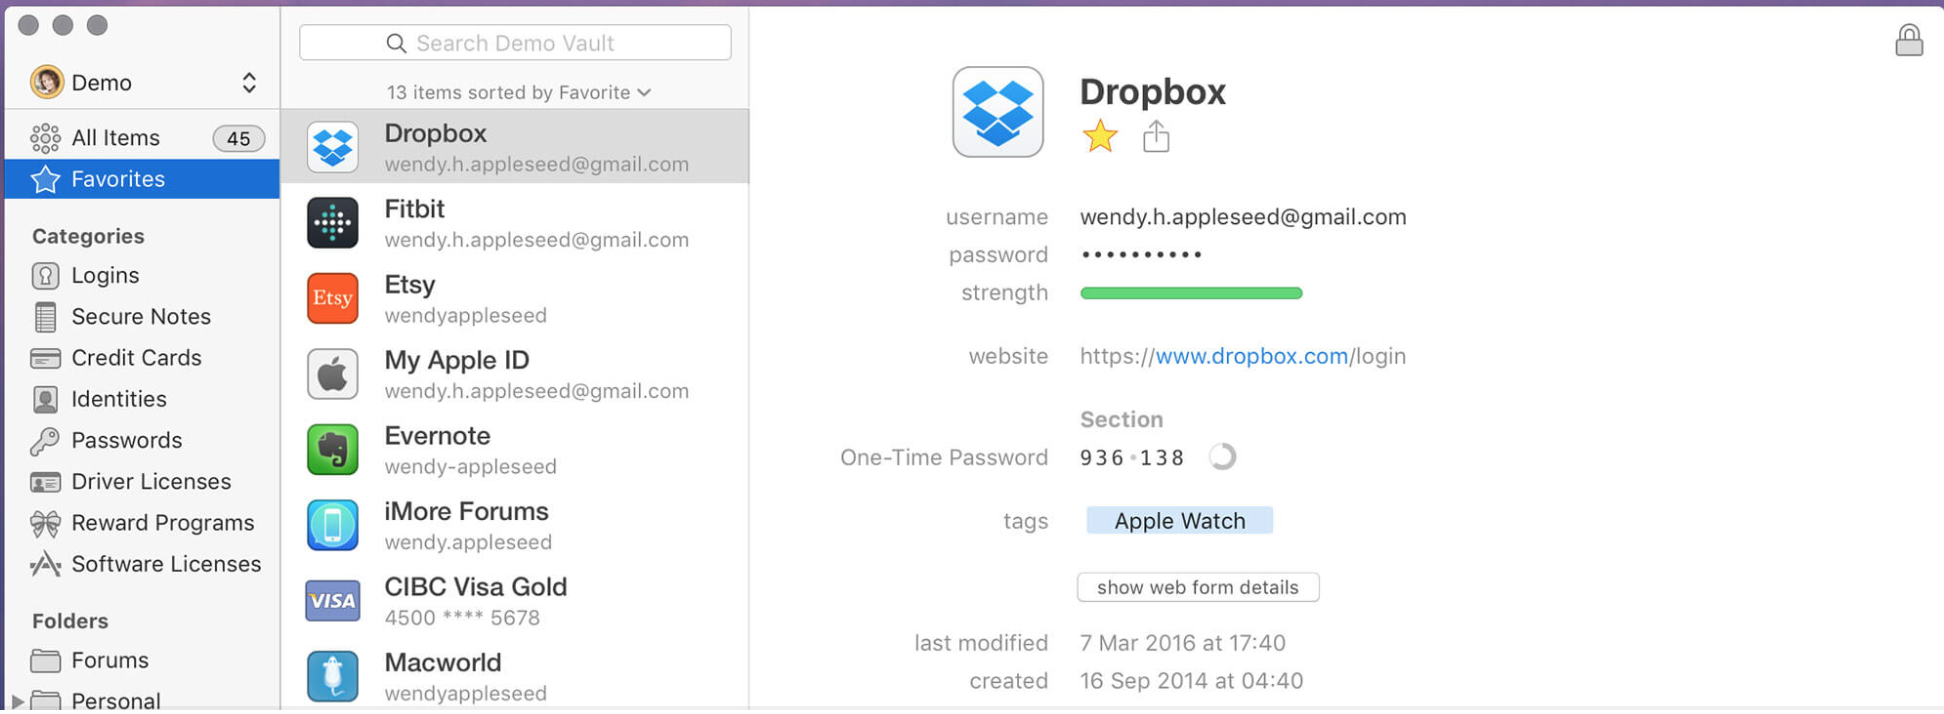Select the My Apple ID item
This screenshot has height=714, width=1944.
pos(515,374)
